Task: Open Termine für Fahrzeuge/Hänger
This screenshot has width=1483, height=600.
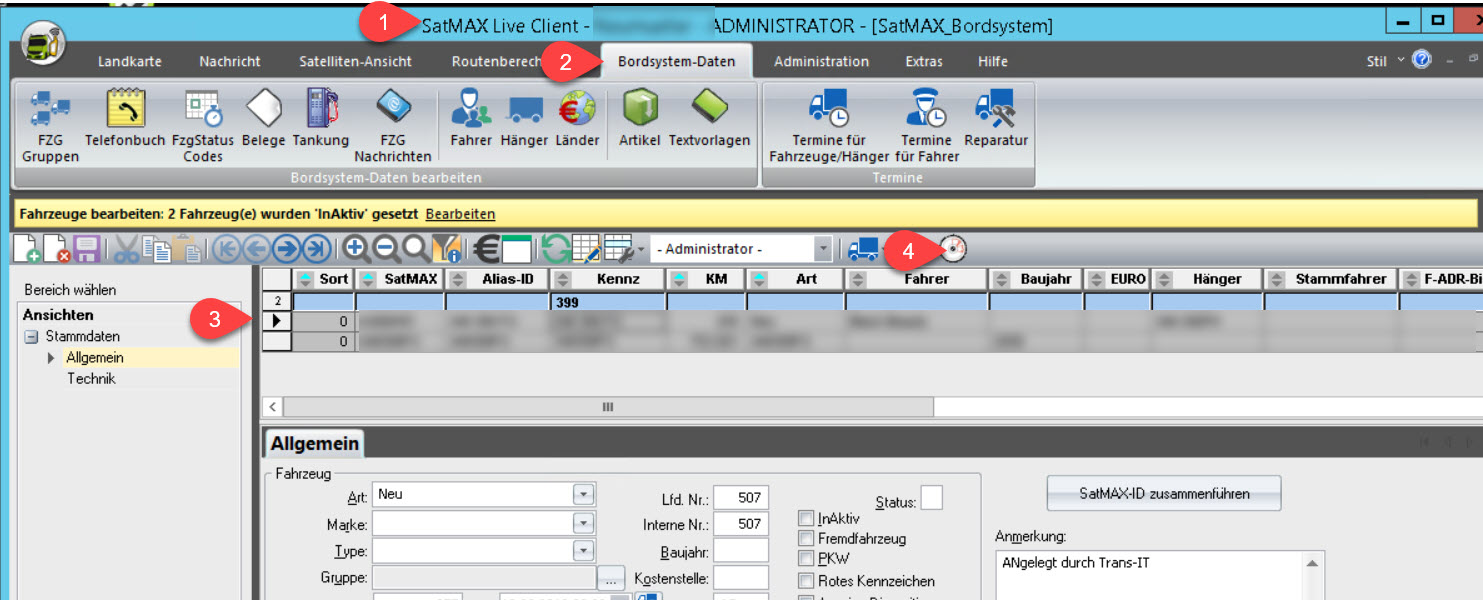Action: (x=829, y=126)
